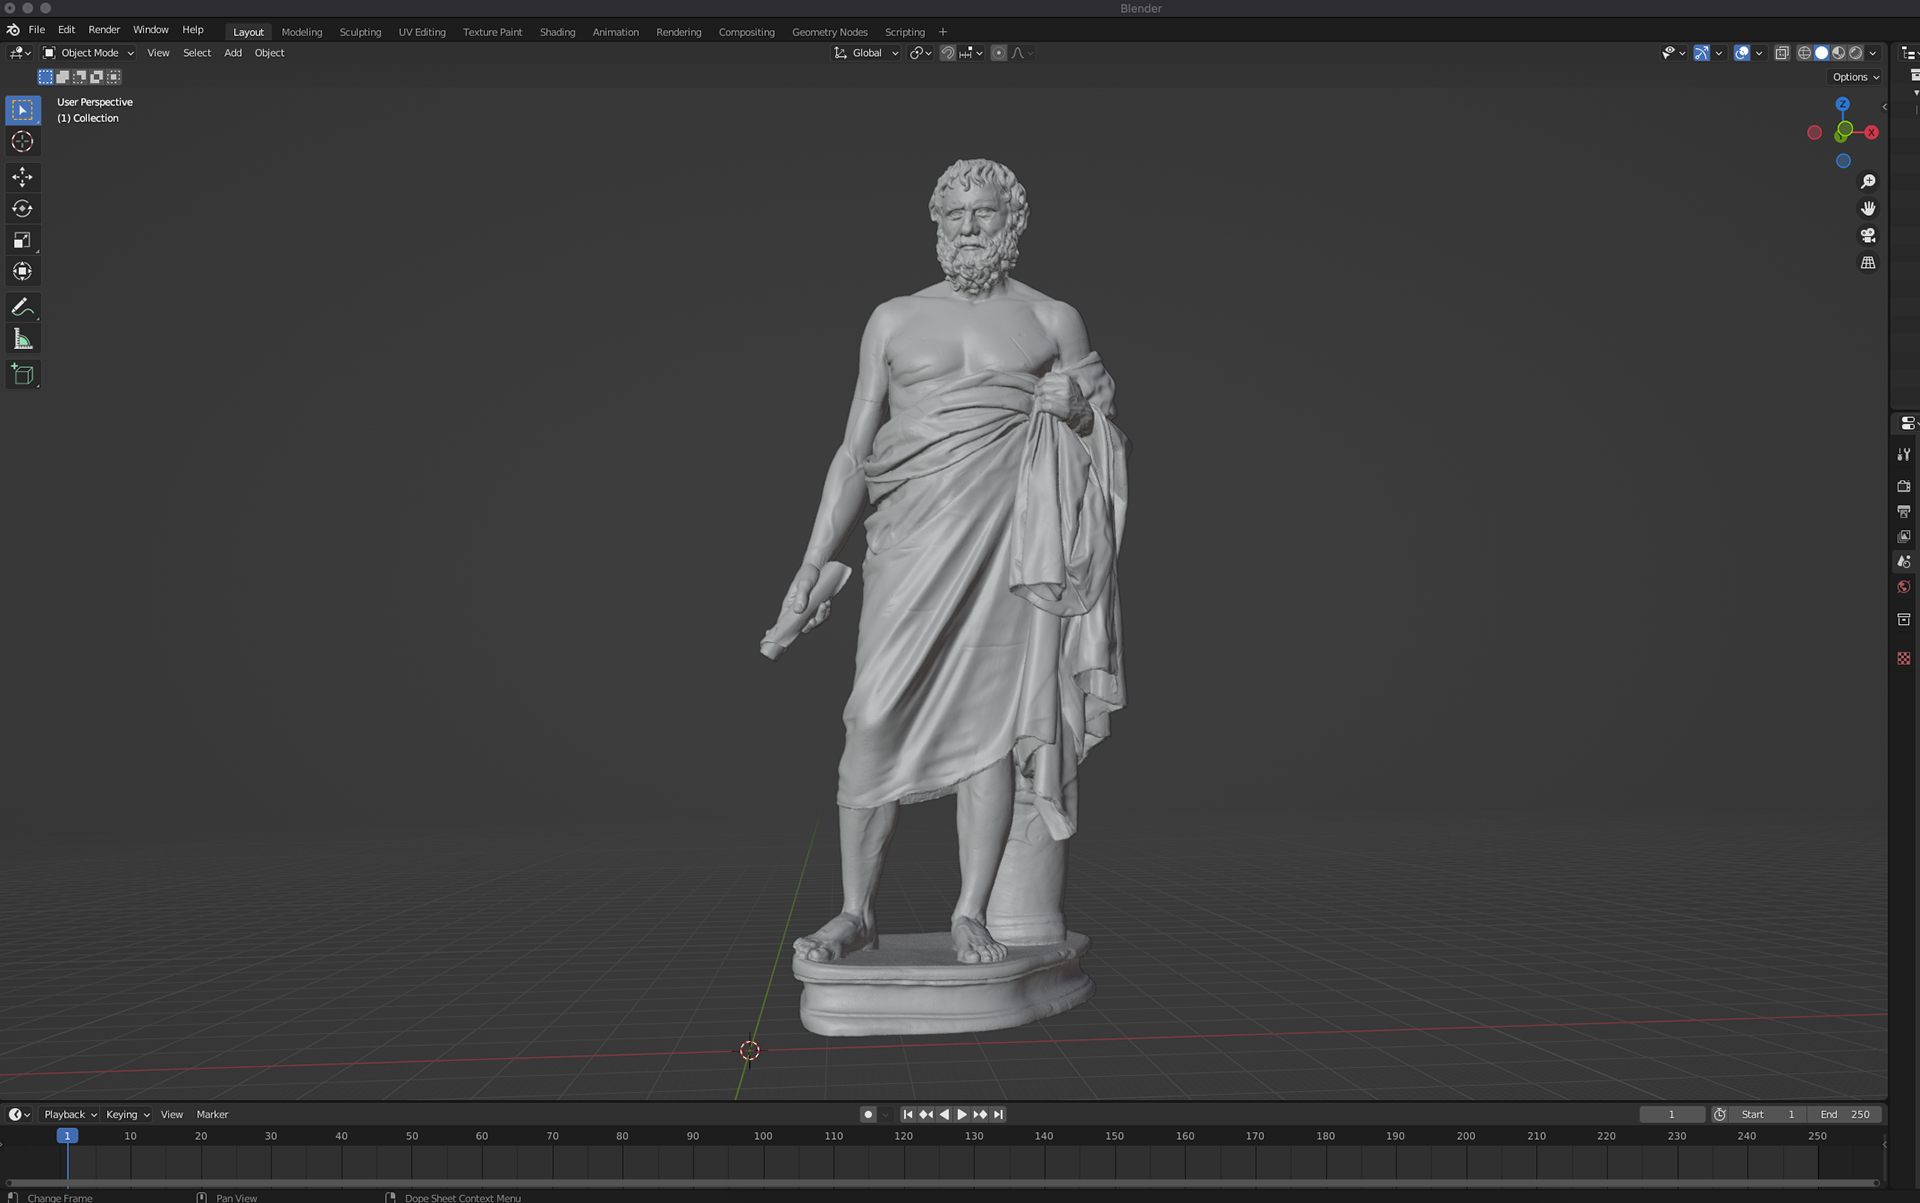Jump to the last frame
The height and width of the screenshot is (1203, 1920).
[x=998, y=1114]
